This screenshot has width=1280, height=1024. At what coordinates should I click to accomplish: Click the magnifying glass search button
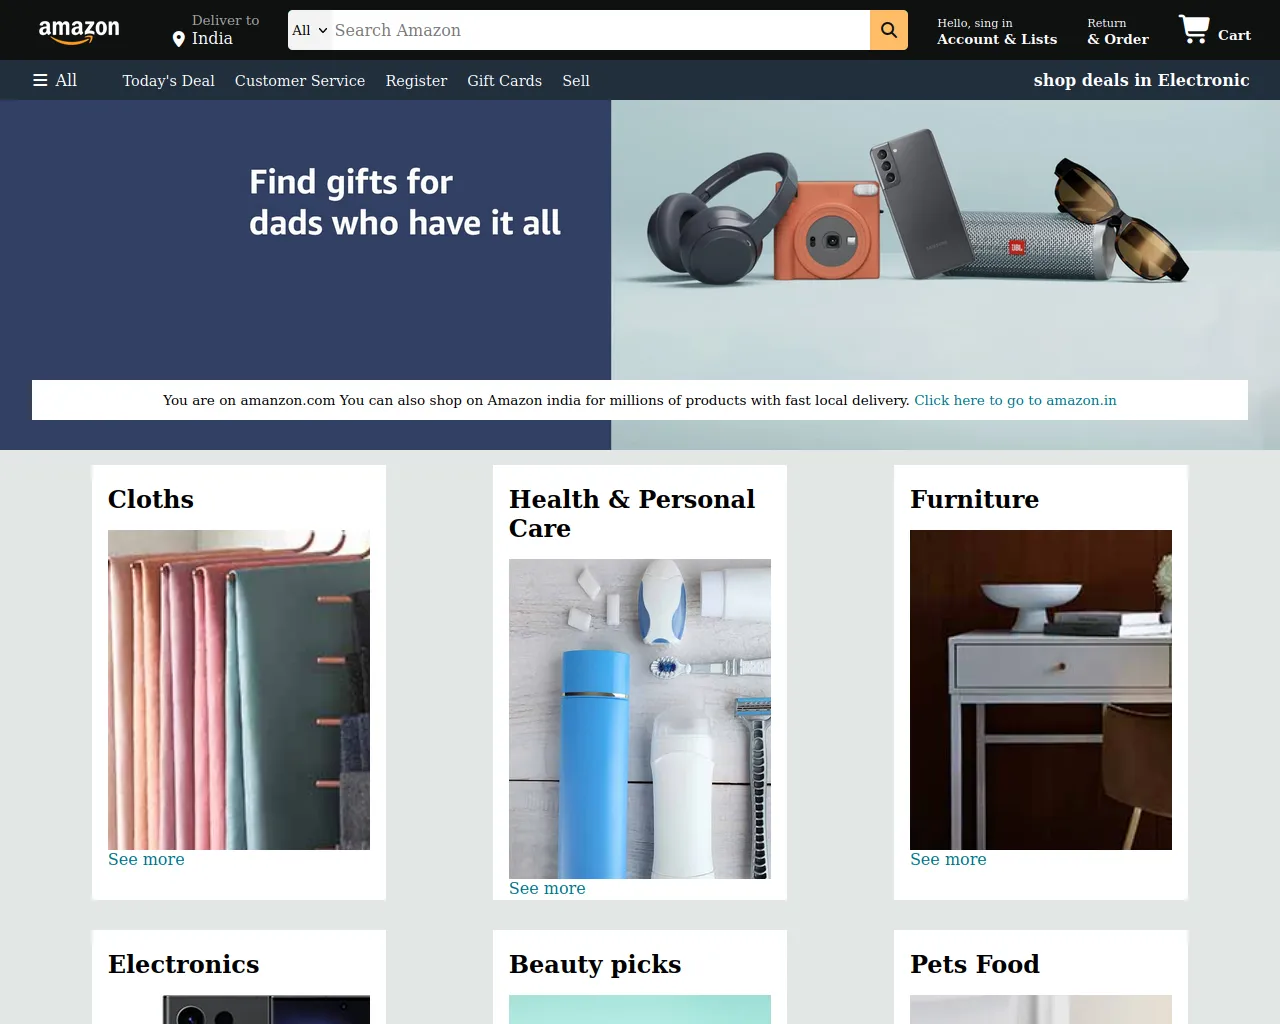point(889,30)
